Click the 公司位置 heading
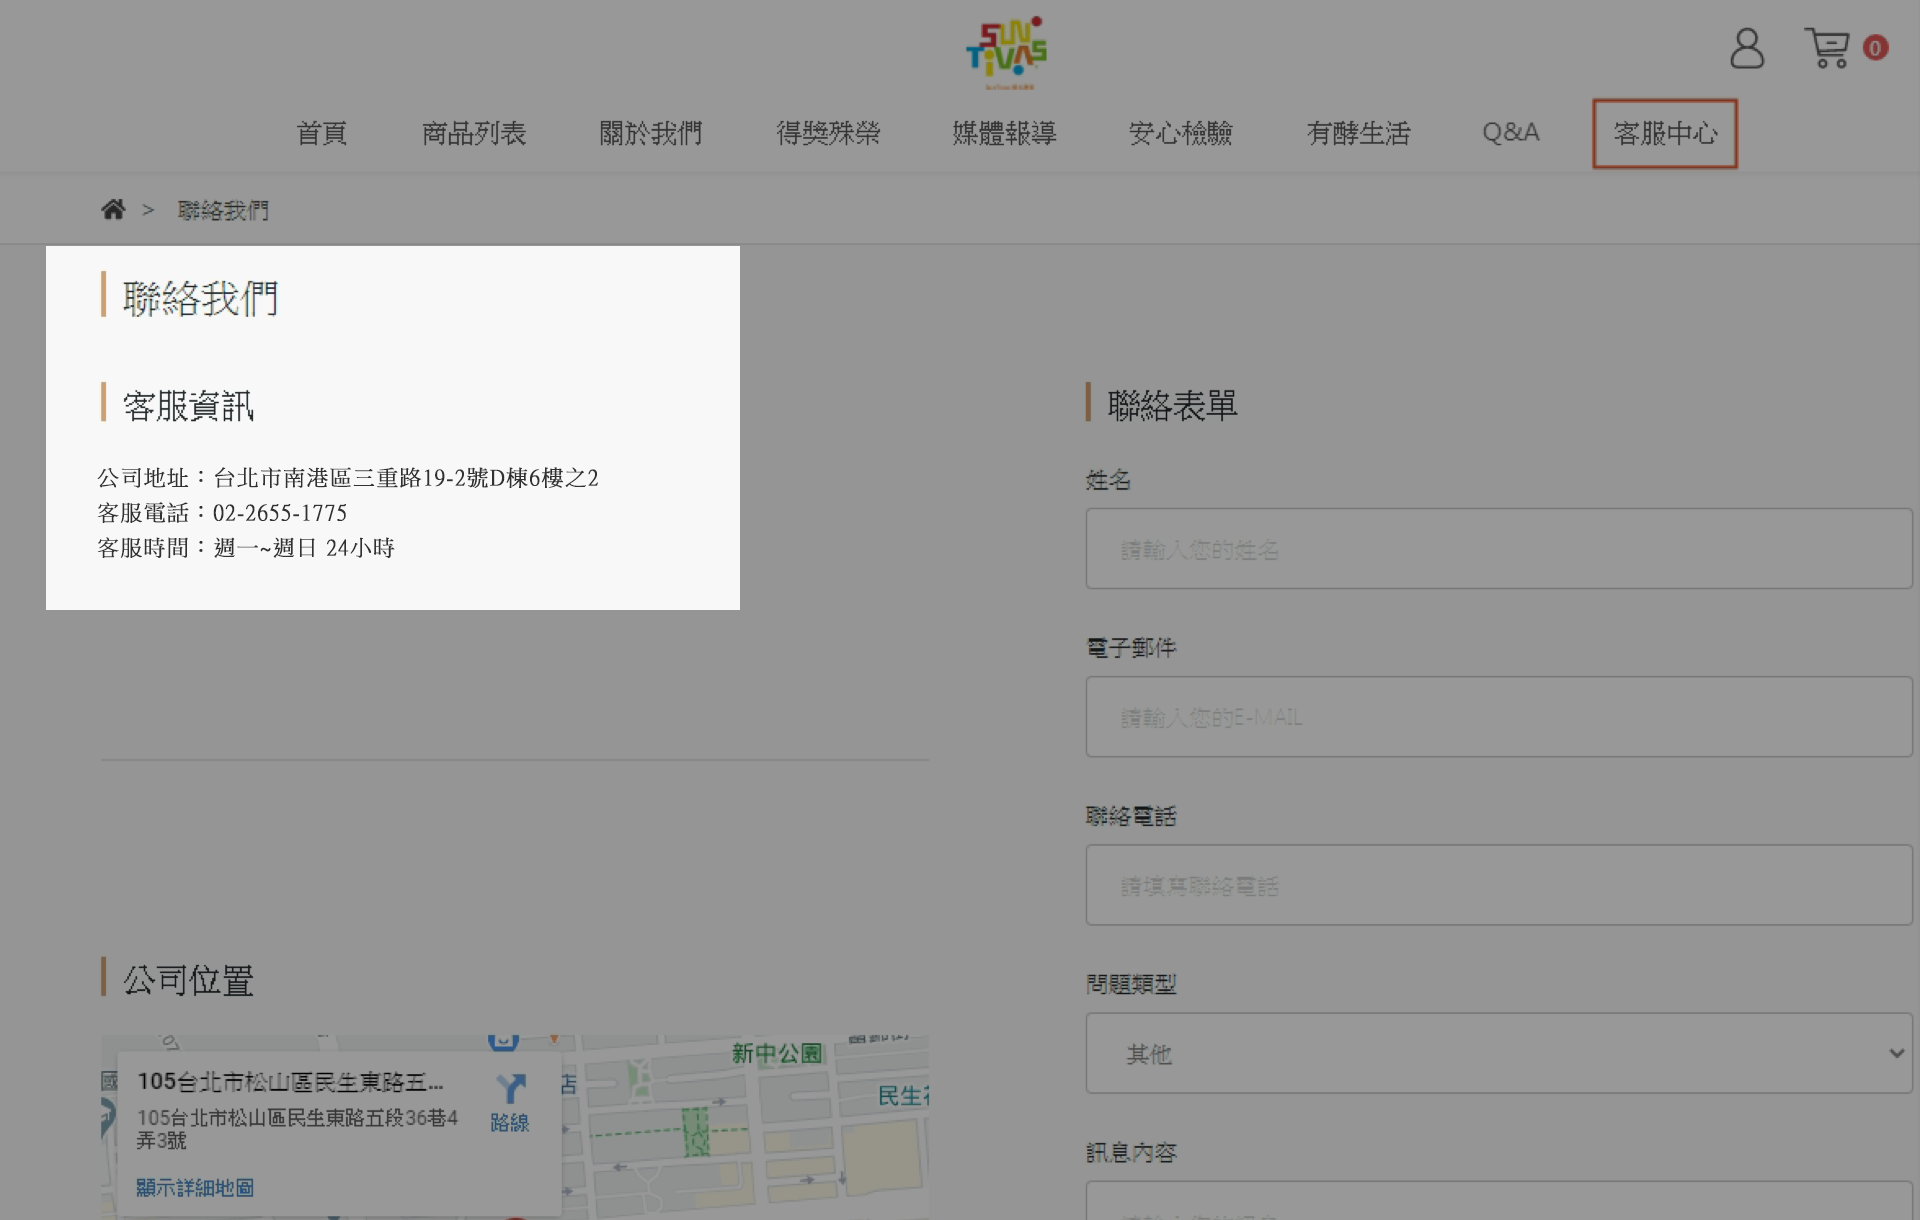 coord(188,980)
